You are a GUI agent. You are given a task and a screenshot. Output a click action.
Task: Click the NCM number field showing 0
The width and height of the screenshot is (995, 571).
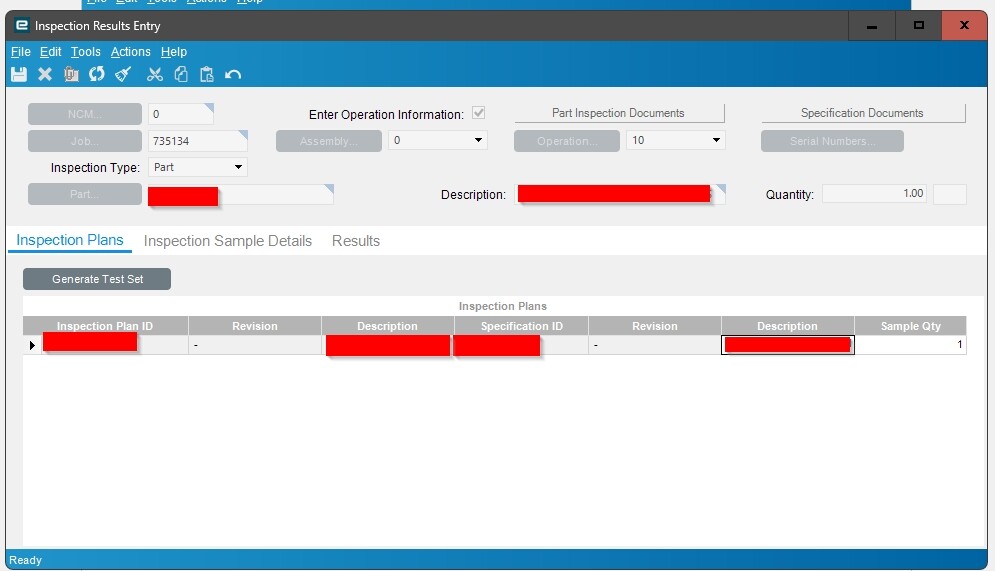(x=180, y=114)
